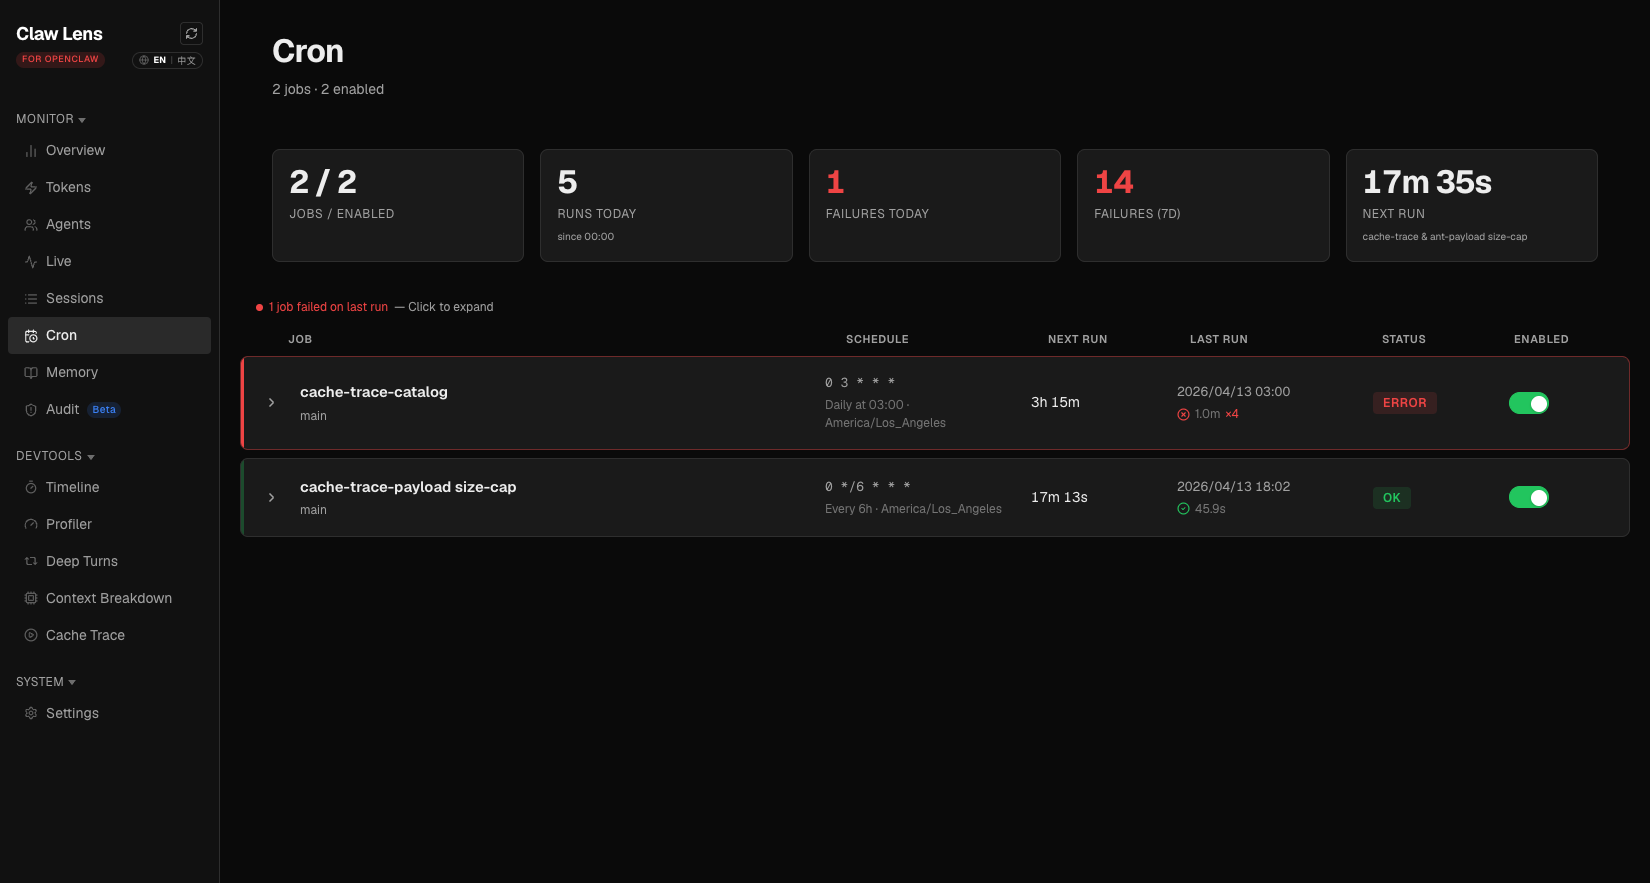
Task: Click the Overview bar-chart icon in sidebar
Action: click(x=31, y=151)
